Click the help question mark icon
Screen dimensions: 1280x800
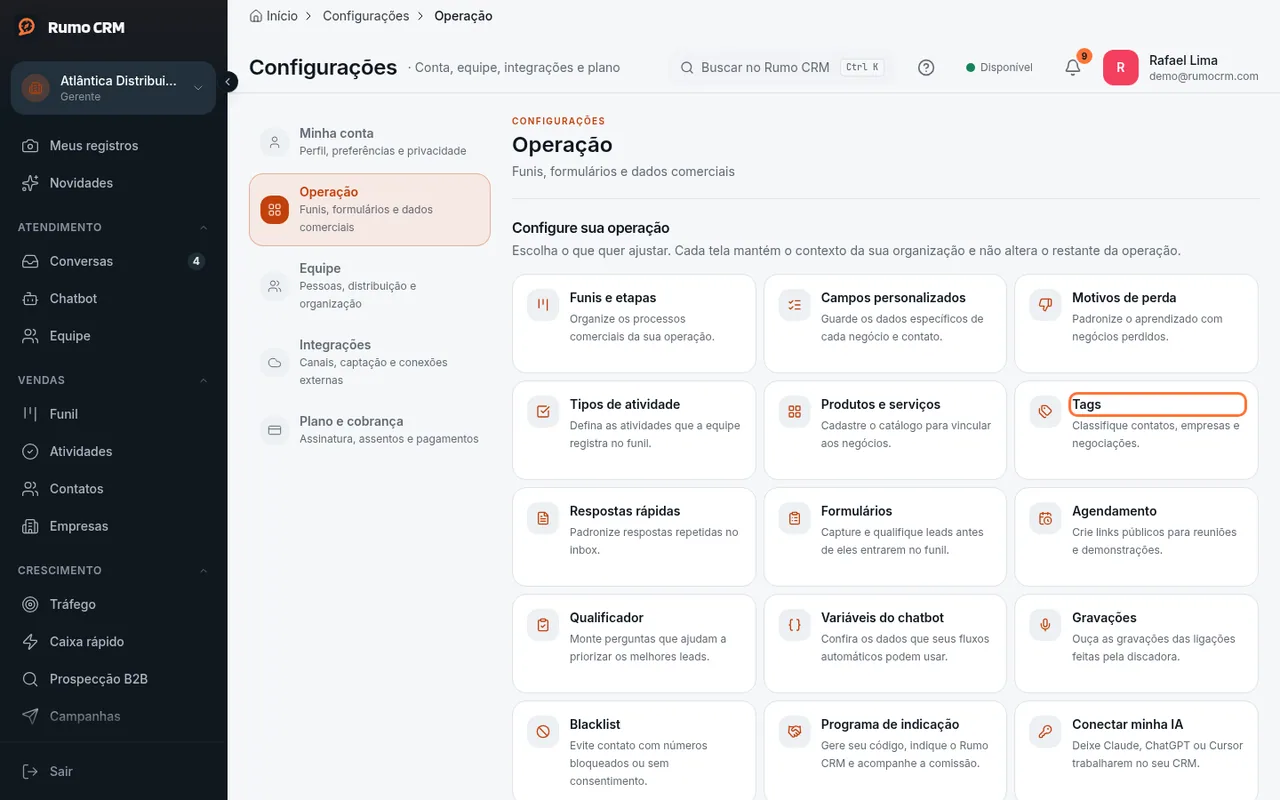click(x=926, y=68)
